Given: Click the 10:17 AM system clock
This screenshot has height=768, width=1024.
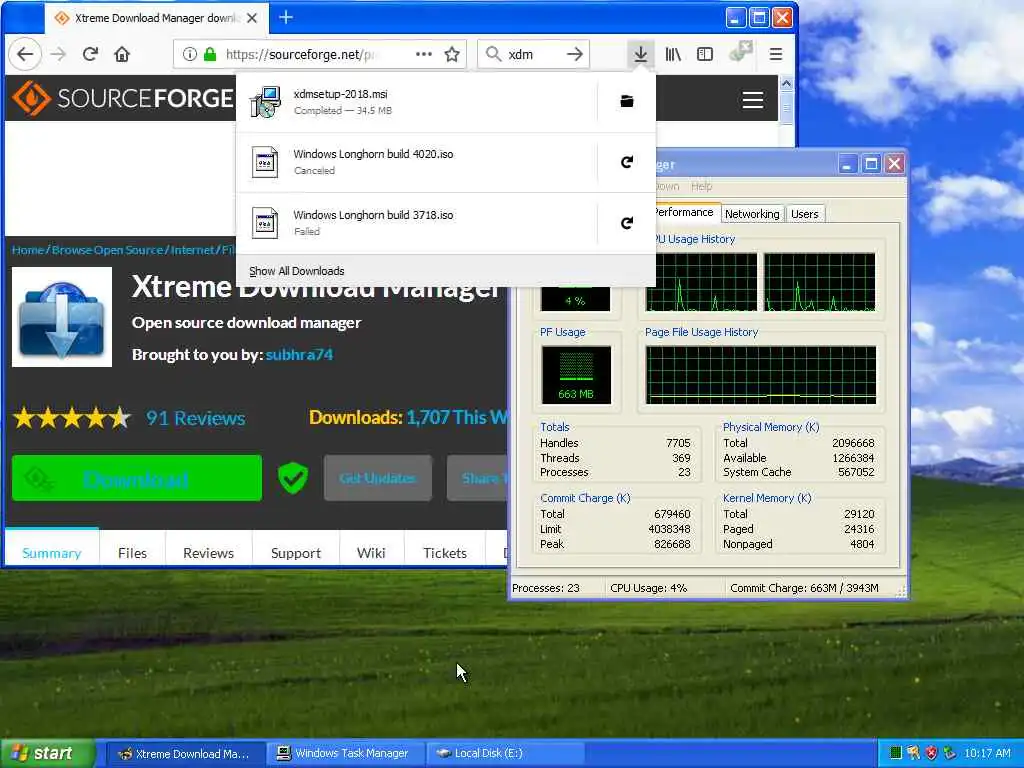Looking at the screenshot, I should tap(987, 753).
